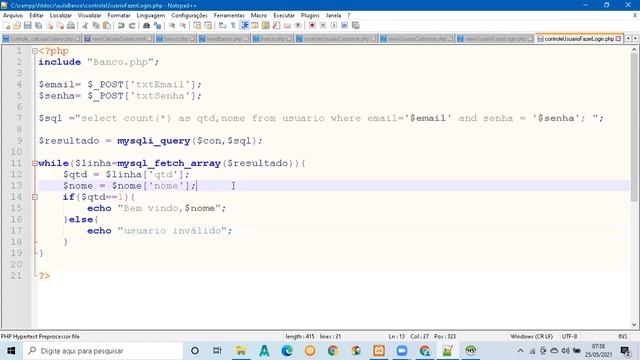Click the Paste clipboard toolbar icon

[x=107, y=25]
